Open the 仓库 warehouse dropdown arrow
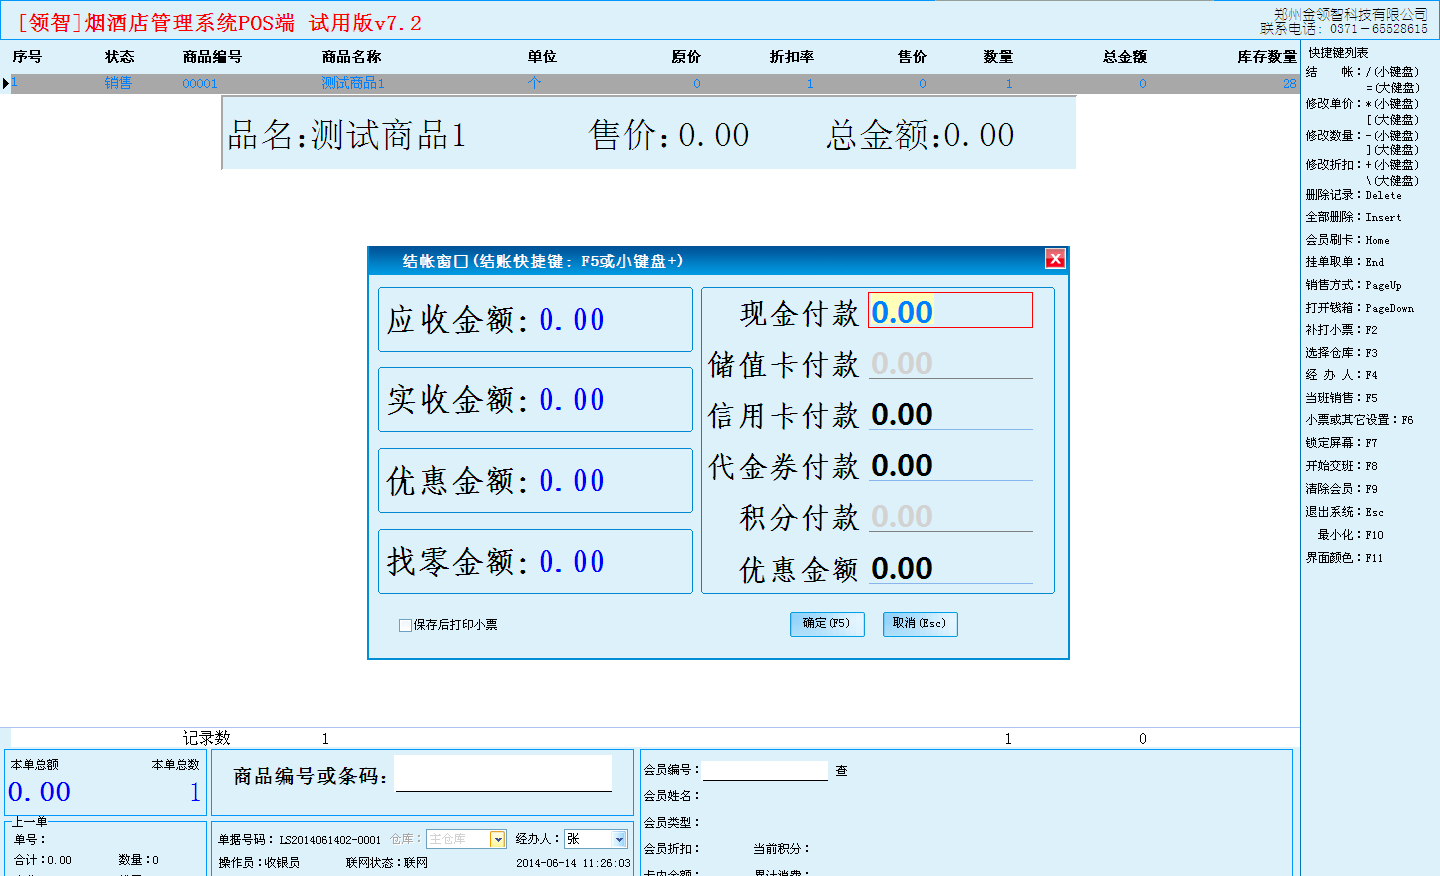The width and height of the screenshot is (1440, 876). tap(497, 840)
